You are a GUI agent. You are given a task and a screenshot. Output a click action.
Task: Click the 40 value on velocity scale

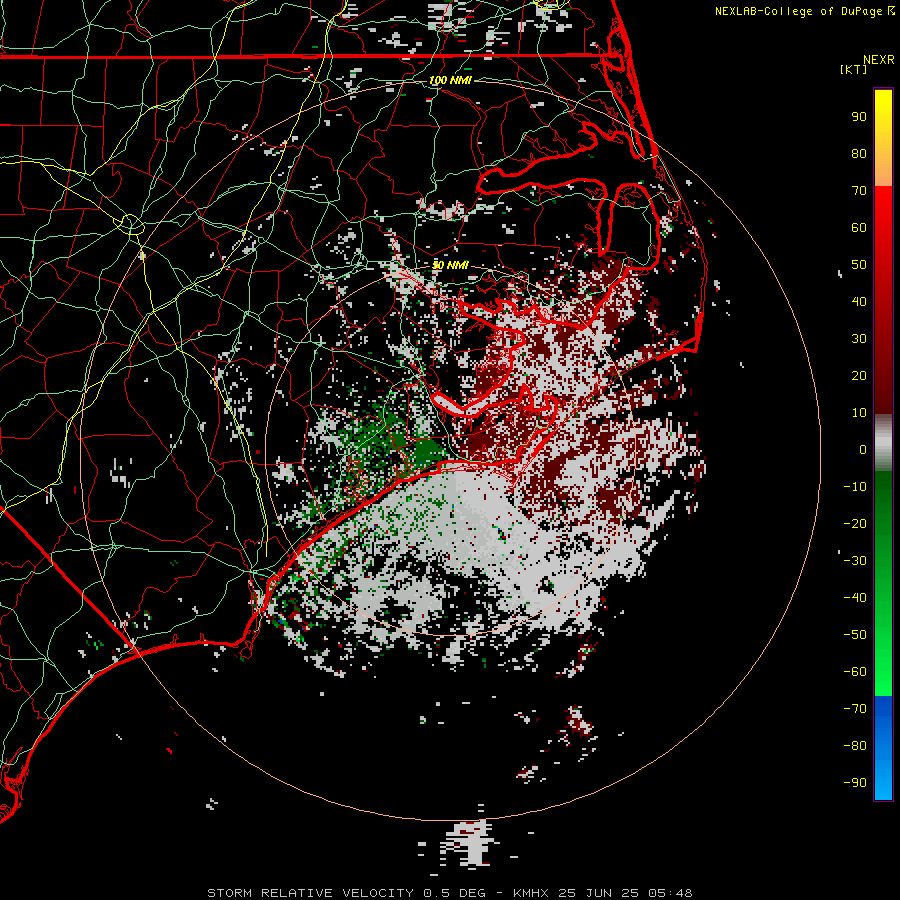coord(859,302)
